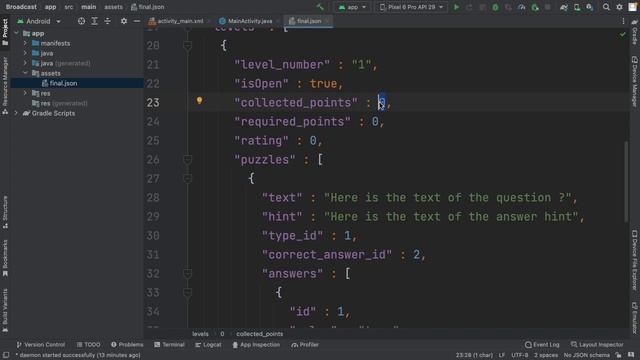
Task: Toggle Build Variants side panel
Action: 5,310
